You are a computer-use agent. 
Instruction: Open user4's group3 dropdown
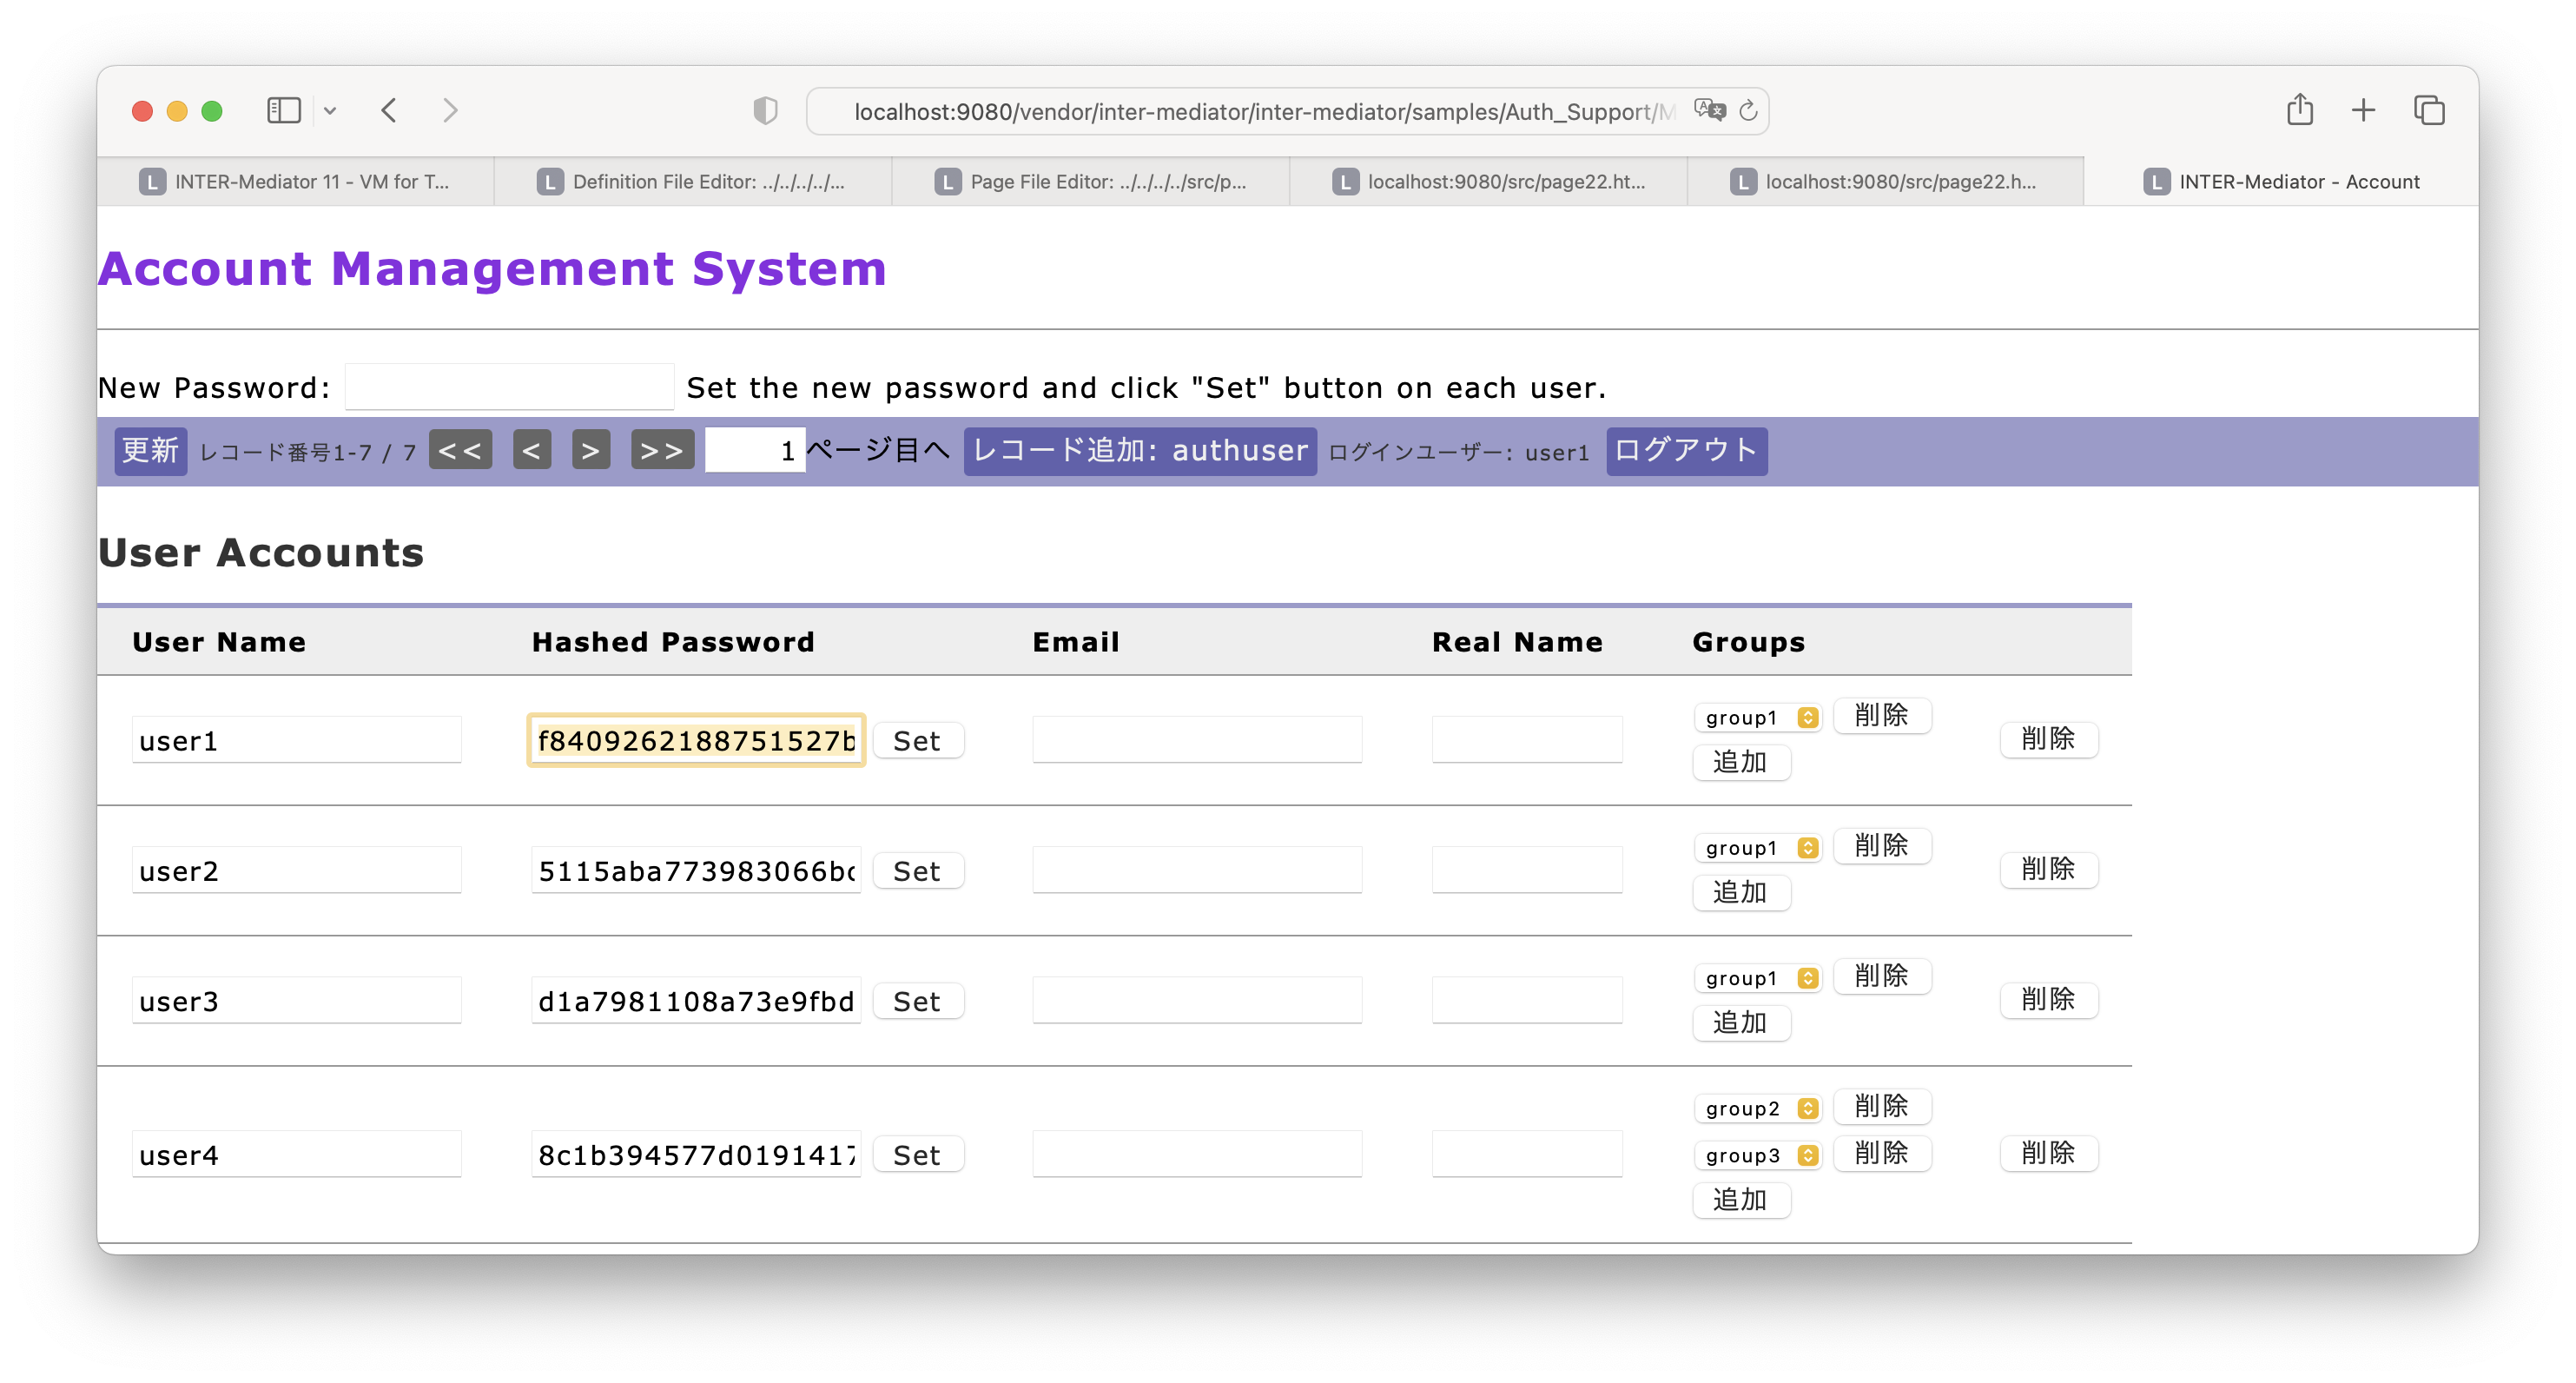pos(1758,1155)
